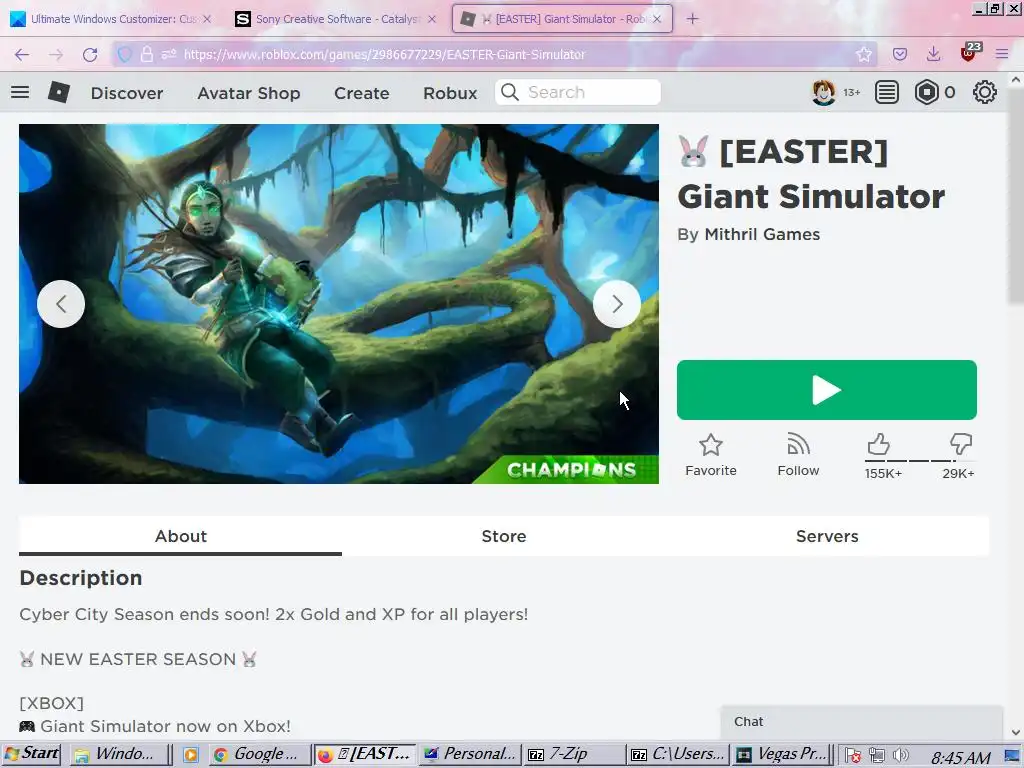Focus the Roblox Search field
Viewport: 1024px width, 768px height.
click(x=578, y=92)
